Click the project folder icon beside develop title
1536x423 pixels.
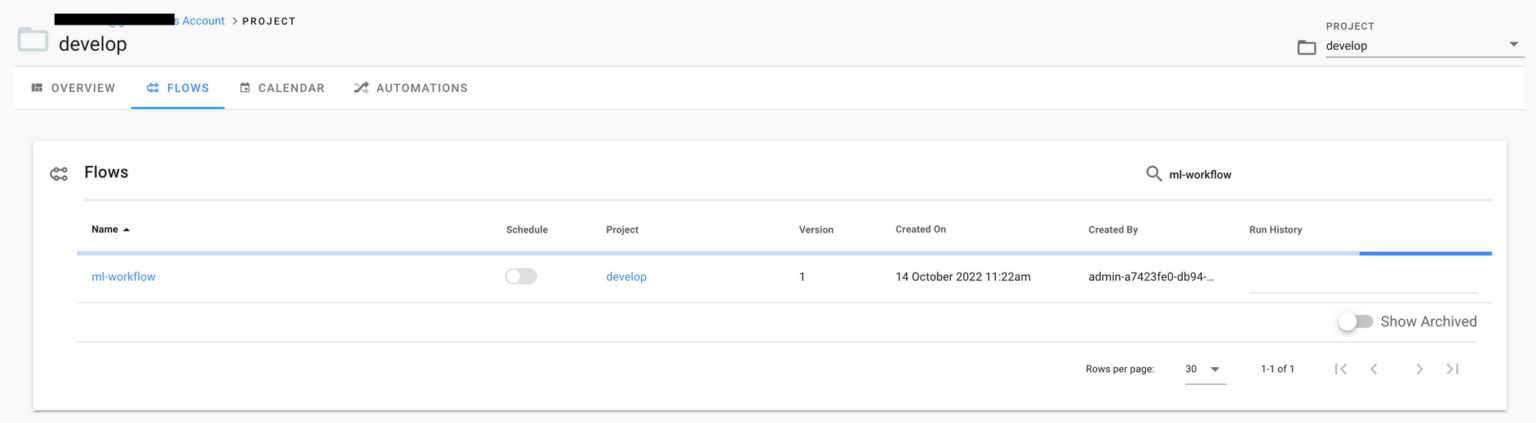point(33,40)
